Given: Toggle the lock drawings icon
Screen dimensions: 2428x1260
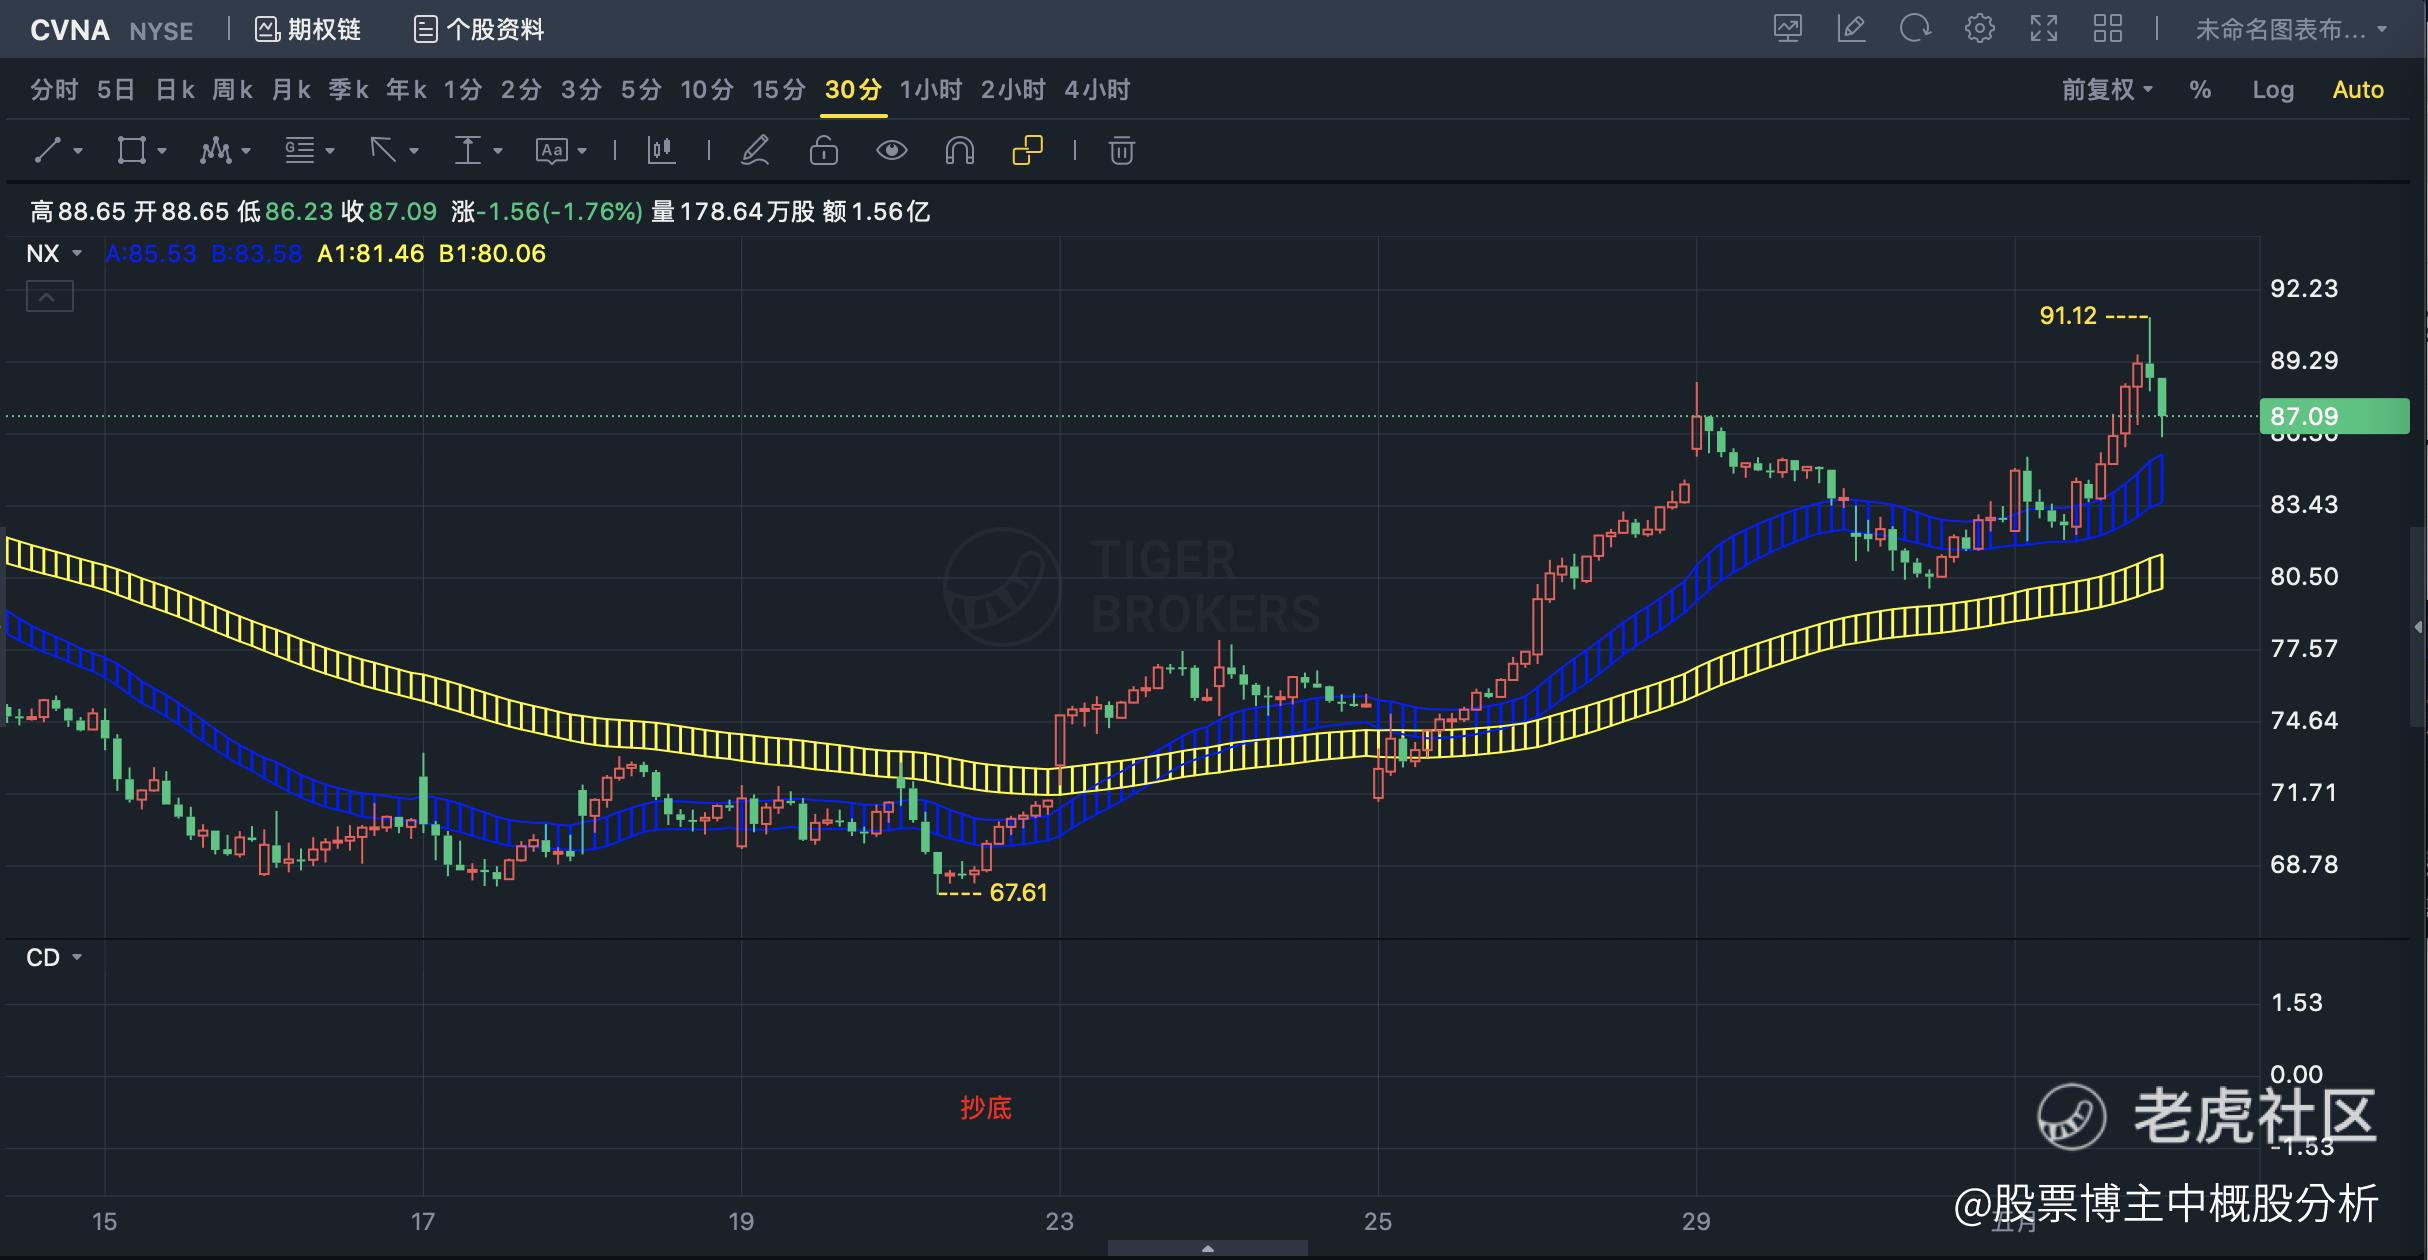Looking at the screenshot, I should tap(823, 151).
